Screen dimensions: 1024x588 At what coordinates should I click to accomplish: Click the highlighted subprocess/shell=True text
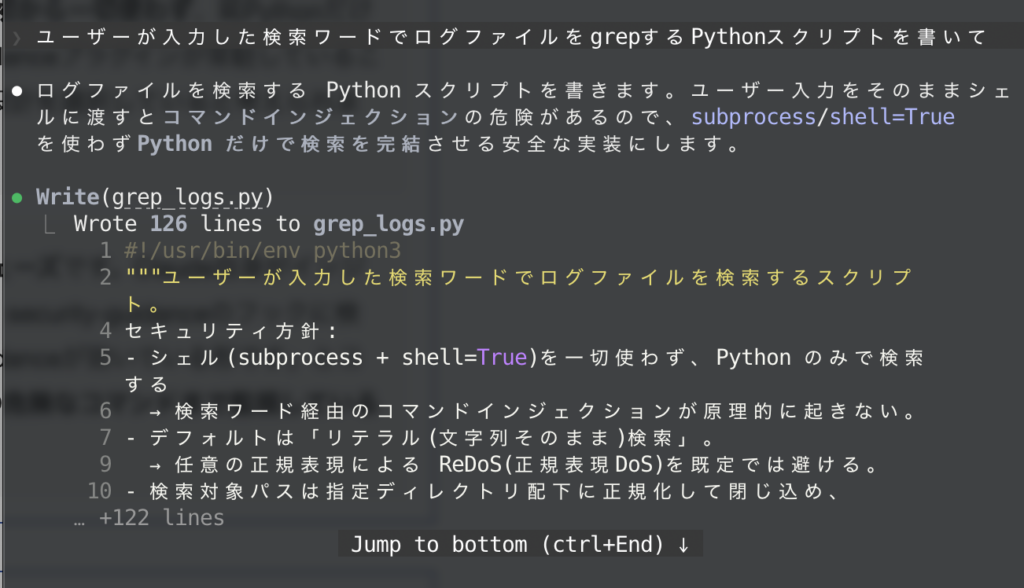tap(823, 117)
